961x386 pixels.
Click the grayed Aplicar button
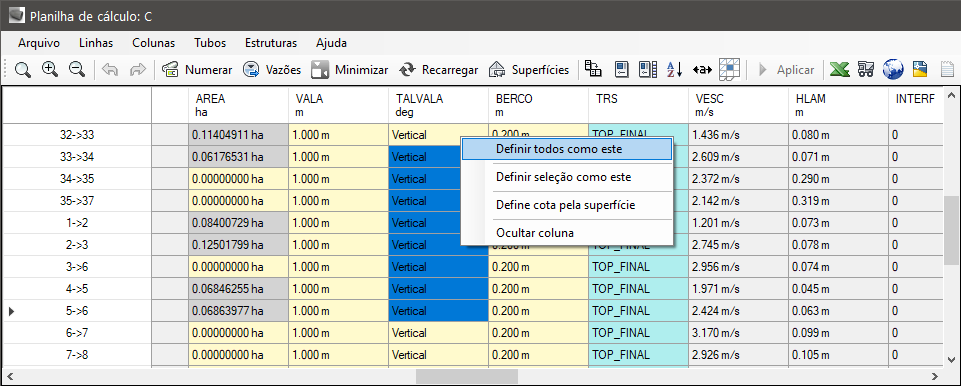click(786, 70)
